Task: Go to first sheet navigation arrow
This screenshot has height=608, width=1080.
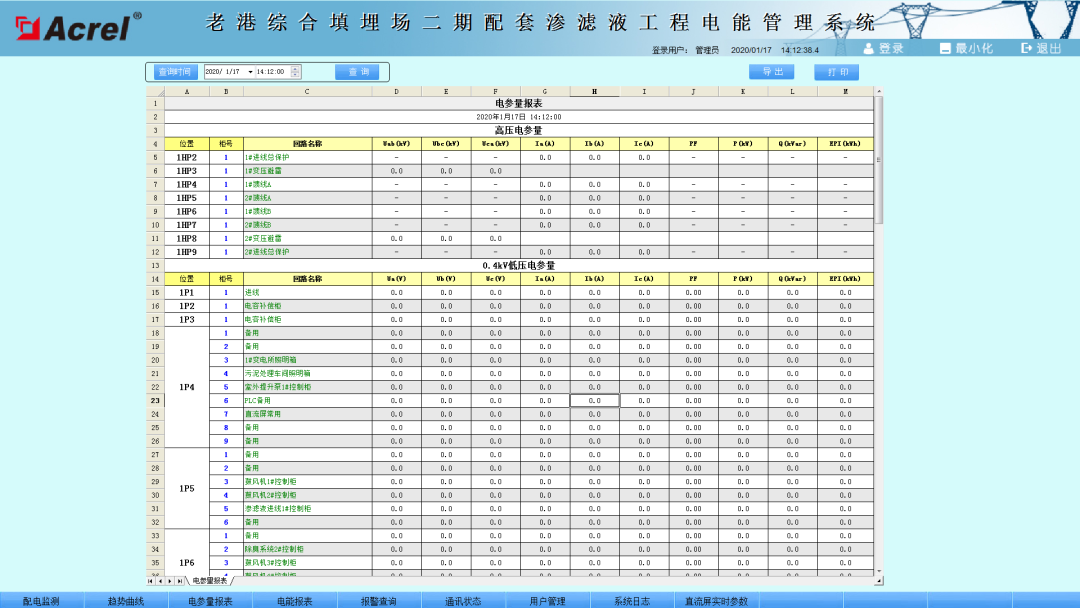Action: [151, 581]
